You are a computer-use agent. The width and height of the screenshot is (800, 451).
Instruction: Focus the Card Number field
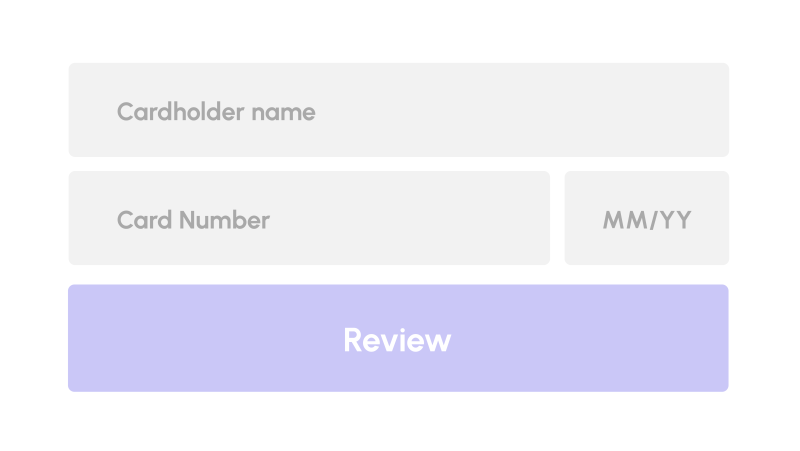(x=309, y=218)
